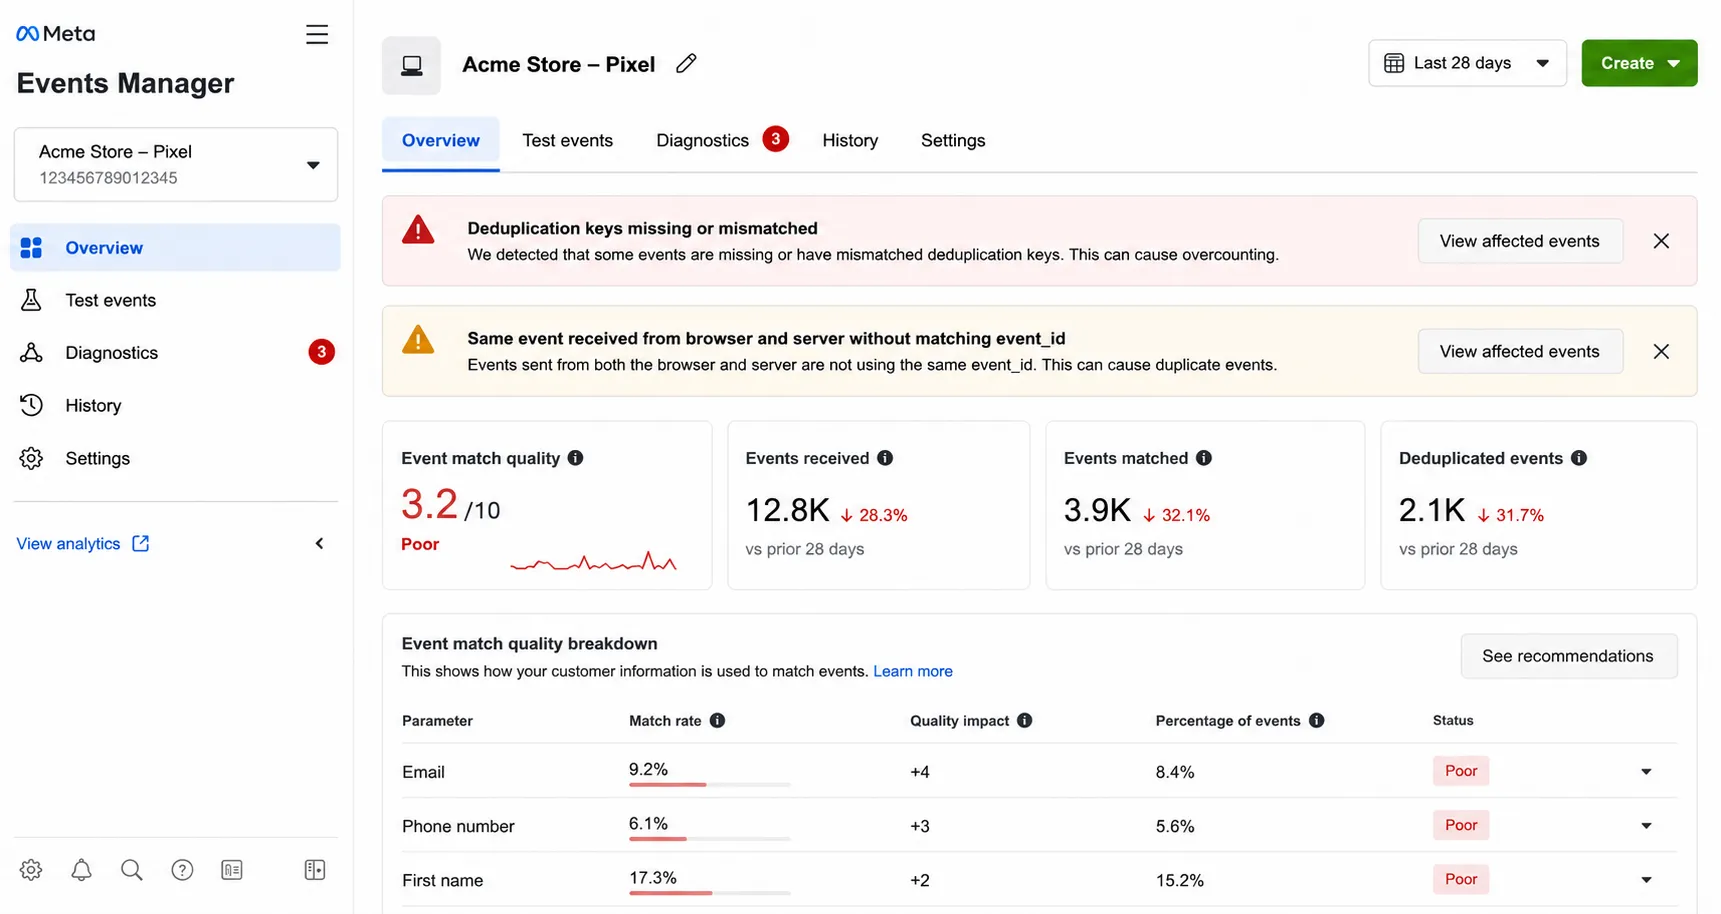1721x914 pixels.
Task: Expand the First name parameter row
Action: (x=1646, y=880)
